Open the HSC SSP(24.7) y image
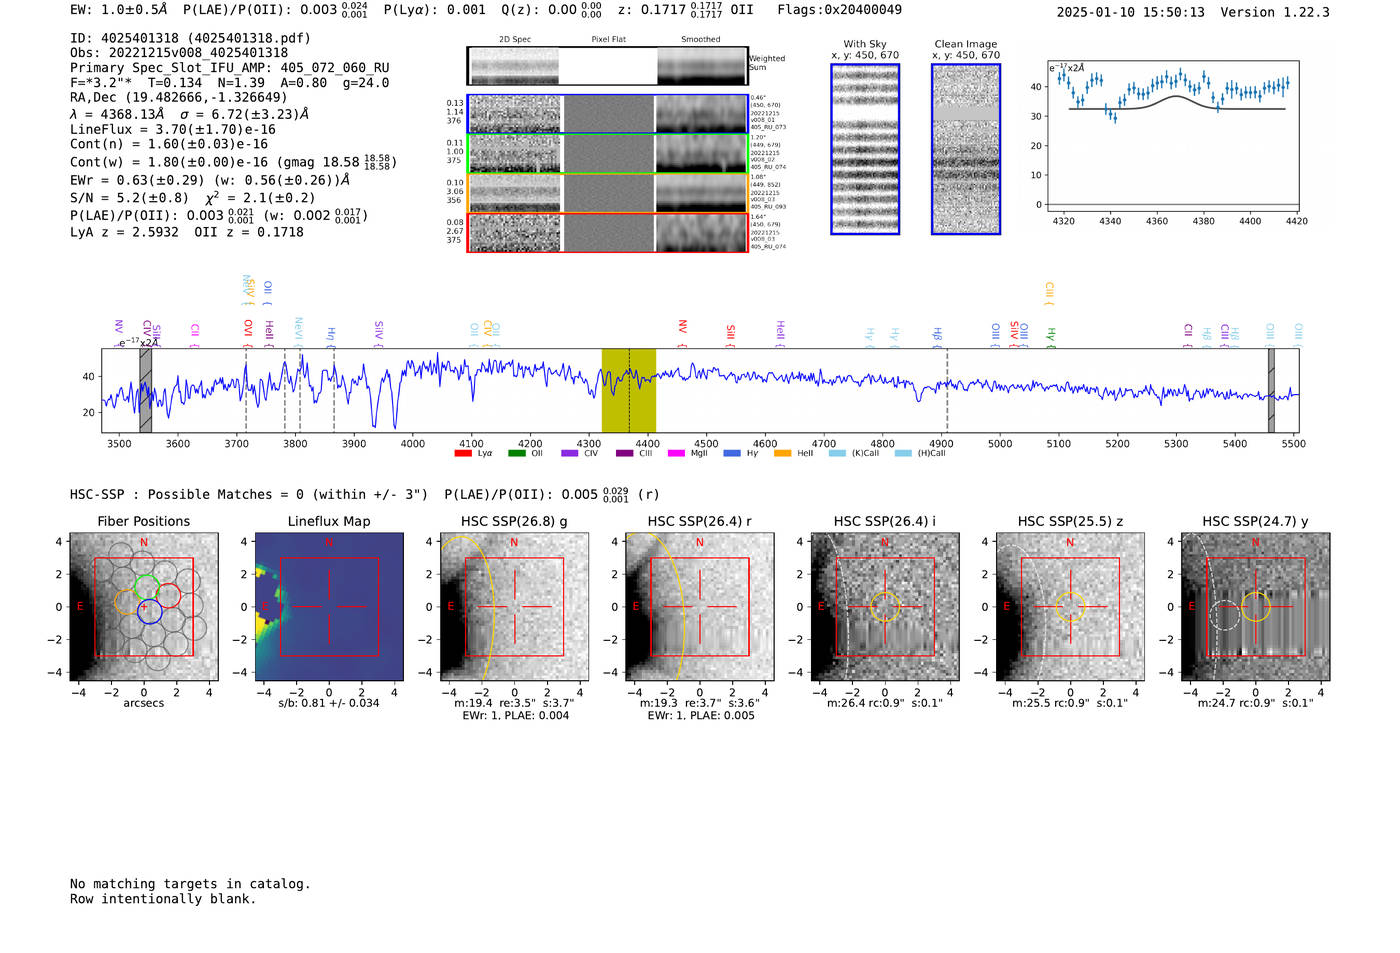The width and height of the screenshot is (1400, 953). [1256, 607]
